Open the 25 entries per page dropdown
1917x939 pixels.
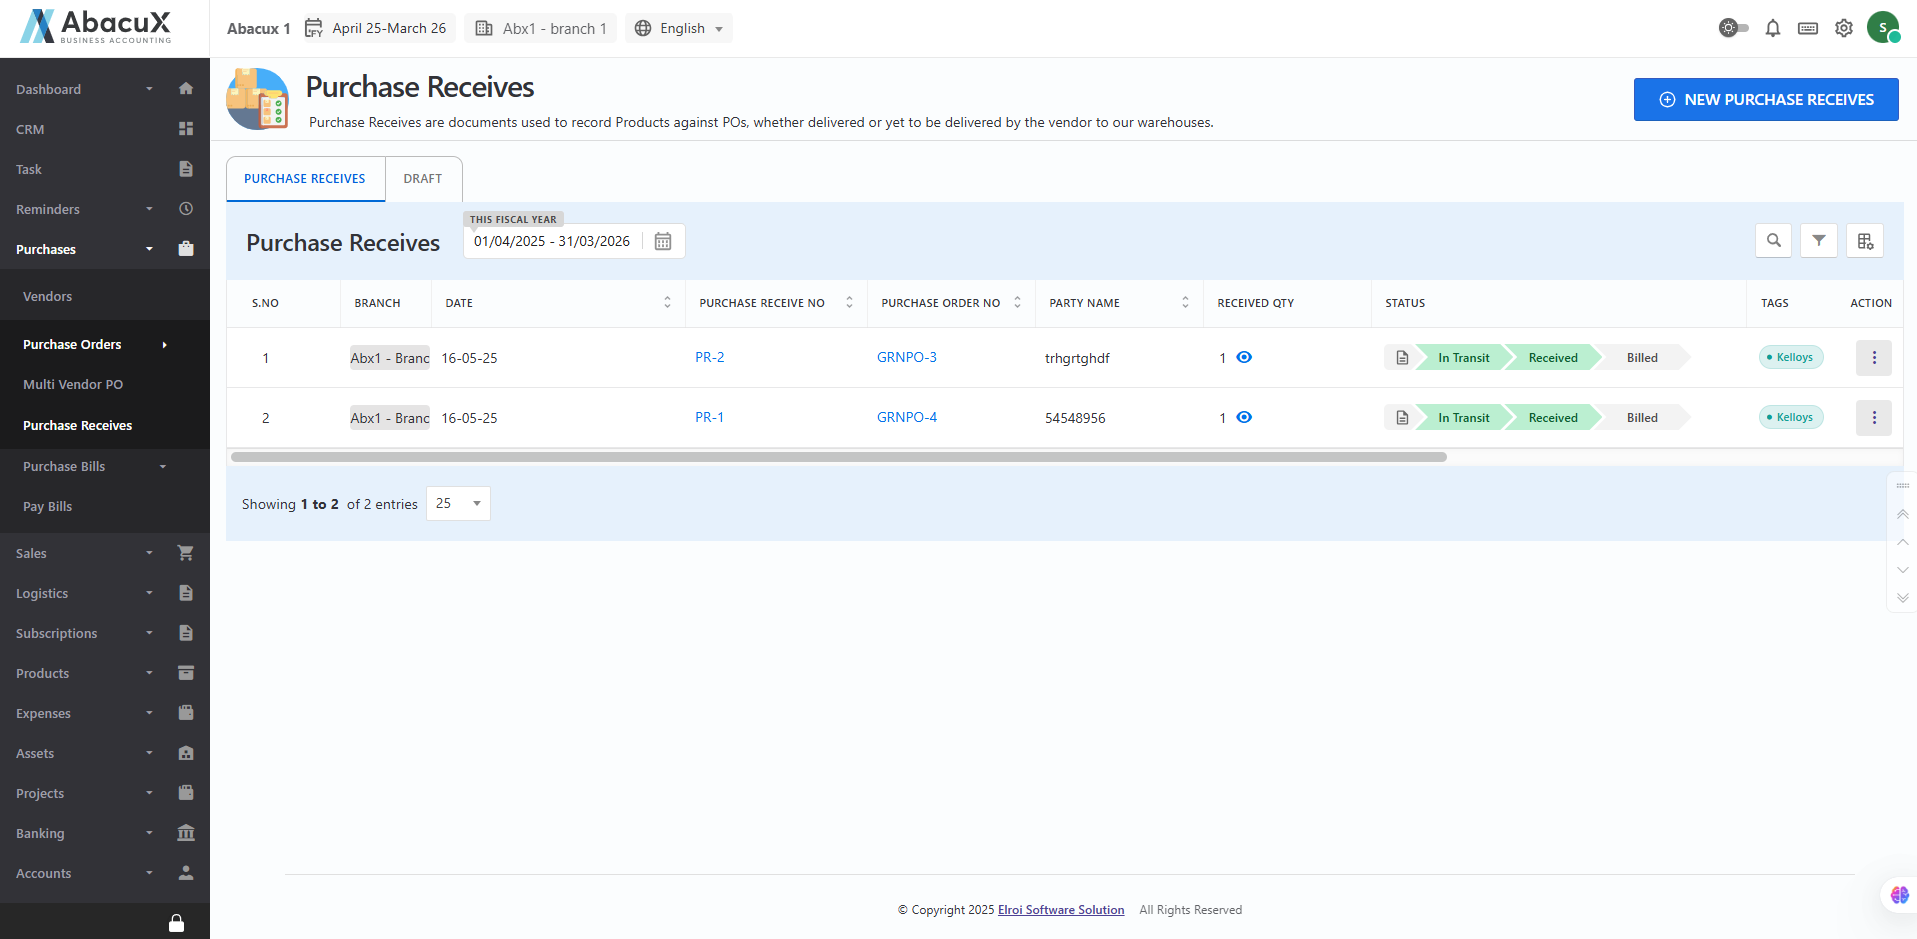[458, 504]
